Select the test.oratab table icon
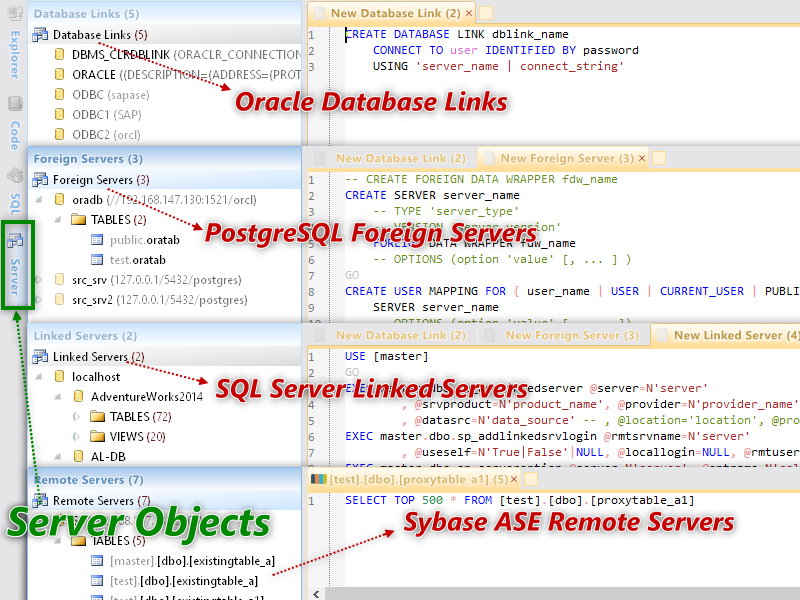Image resolution: width=800 pixels, height=600 pixels. coord(97,260)
